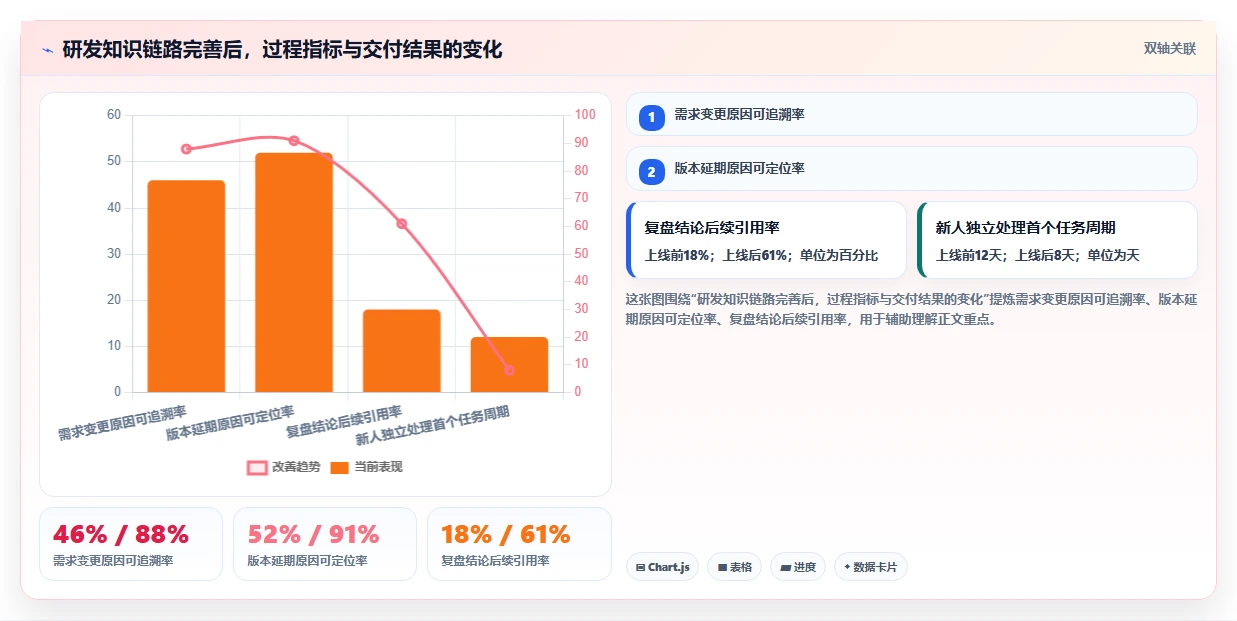The image size is (1237, 621).
Task: Click the 表格 tag icon
Action: [722, 567]
